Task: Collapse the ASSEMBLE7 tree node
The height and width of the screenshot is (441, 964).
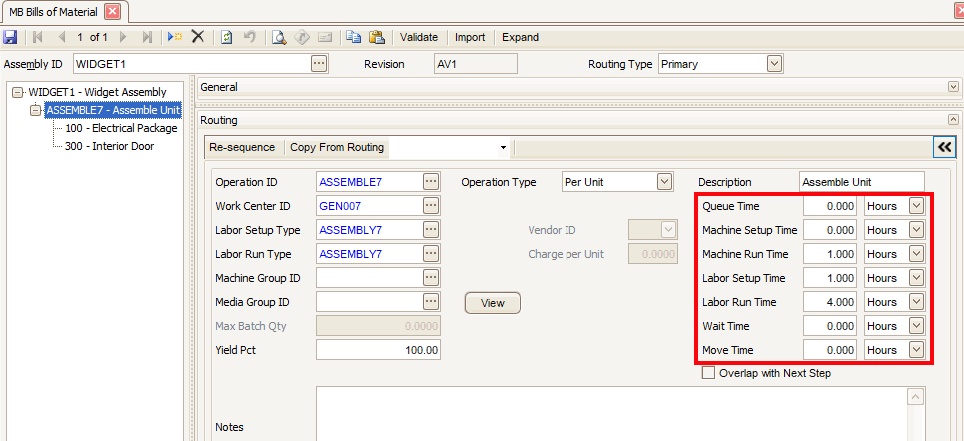Action: click(37, 110)
